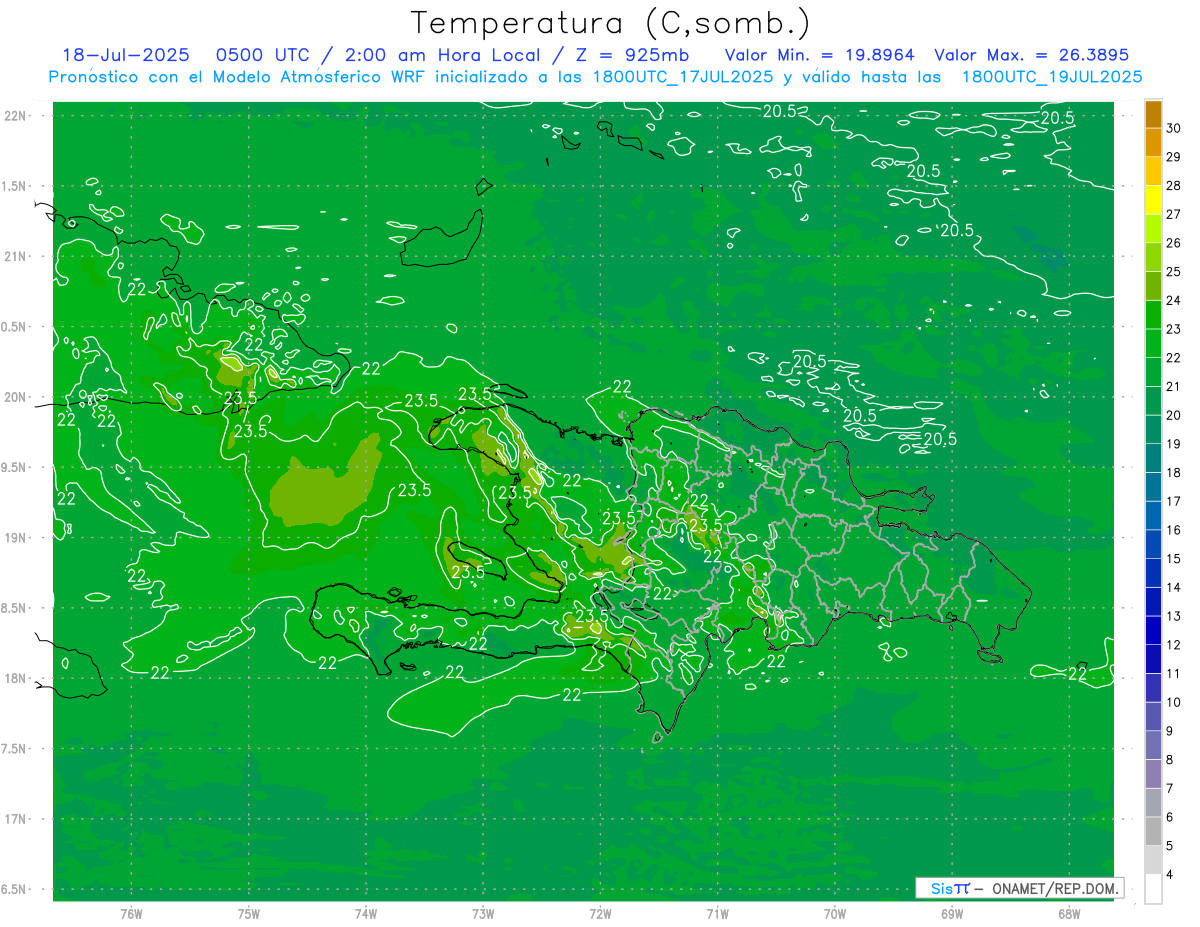Click the '70W' longitude axis label
The height and width of the screenshot is (927, 1200).
click(835, 913)
